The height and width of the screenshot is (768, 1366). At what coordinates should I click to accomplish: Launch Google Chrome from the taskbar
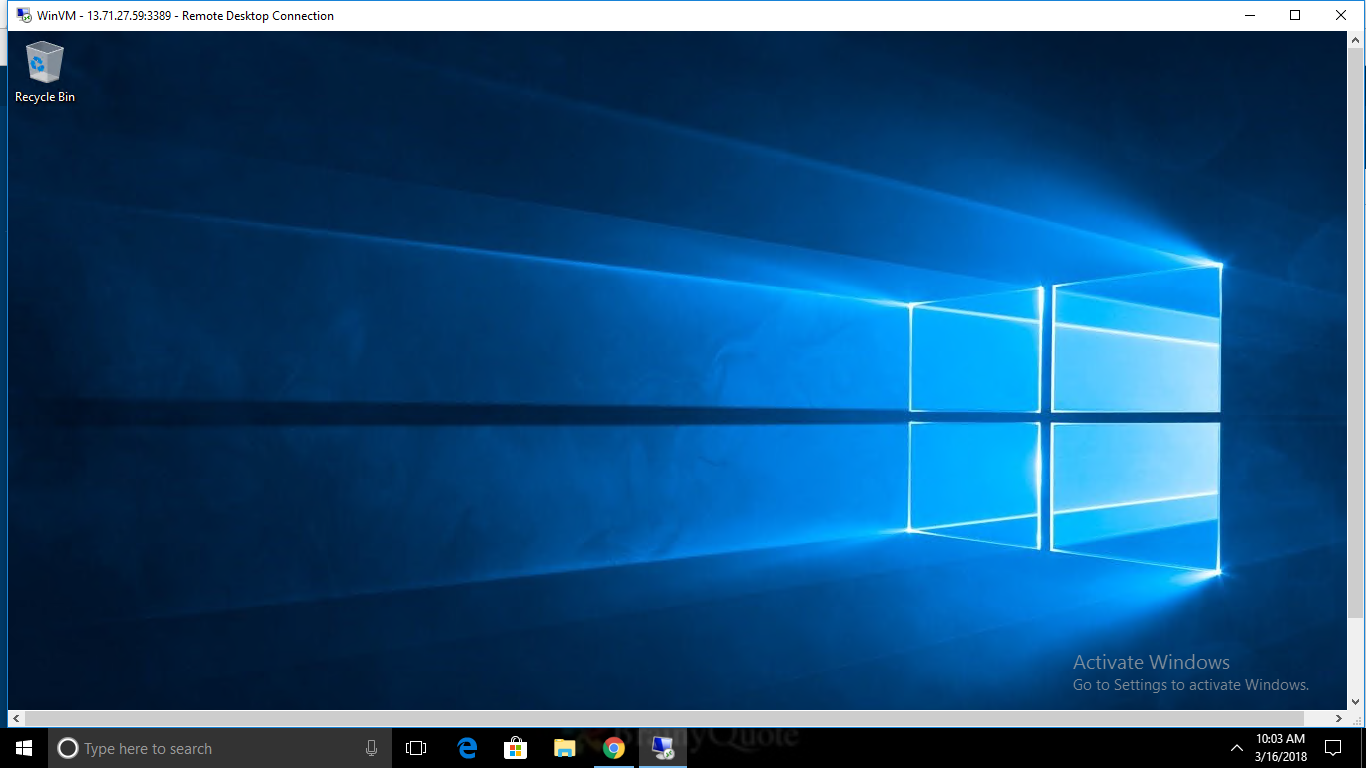614,748
